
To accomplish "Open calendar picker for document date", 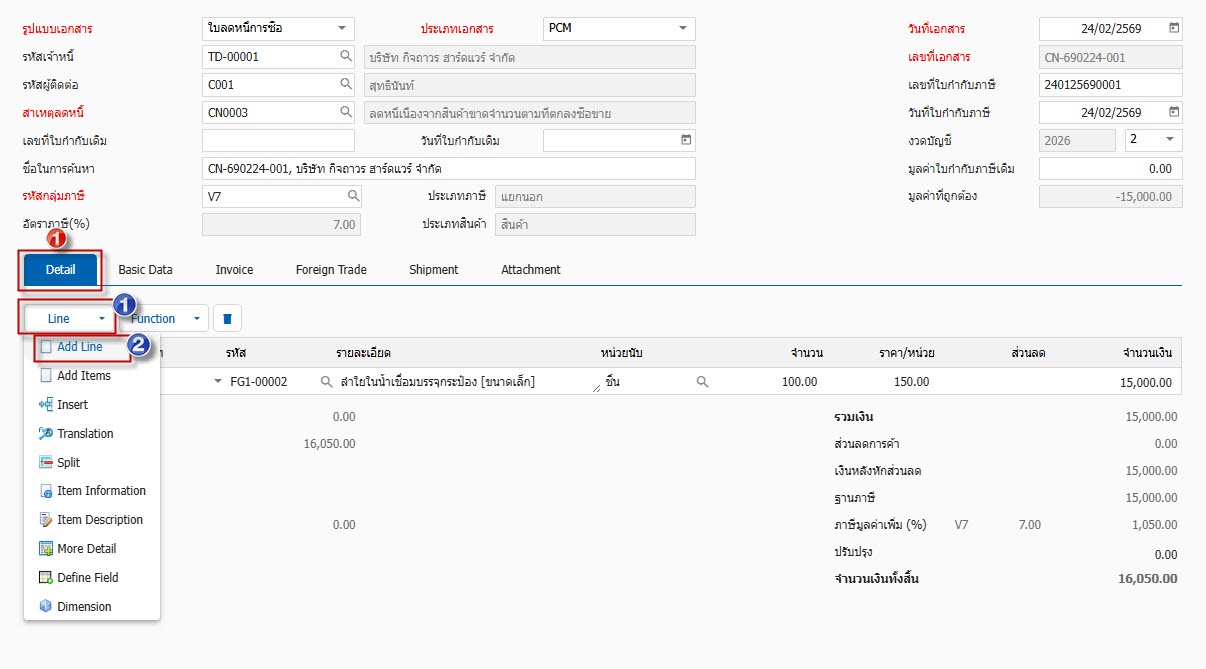I will [x=1174, y=29].
